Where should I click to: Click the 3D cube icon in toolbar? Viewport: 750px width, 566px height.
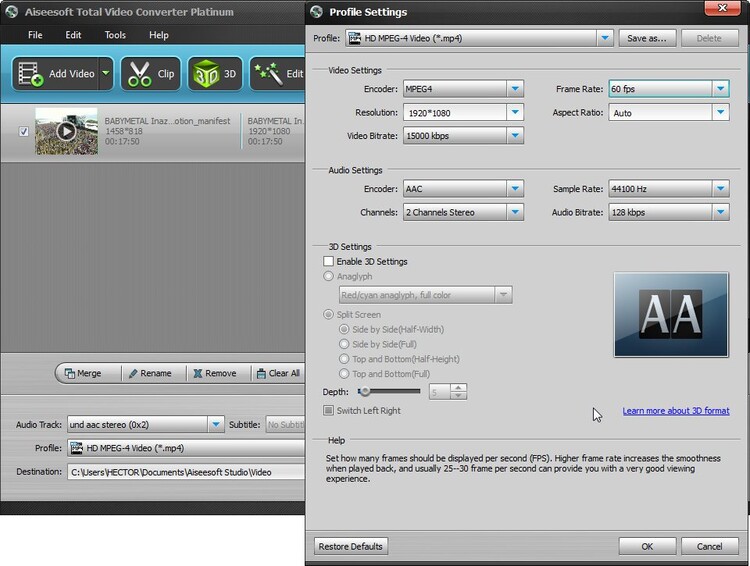point(206,74)
